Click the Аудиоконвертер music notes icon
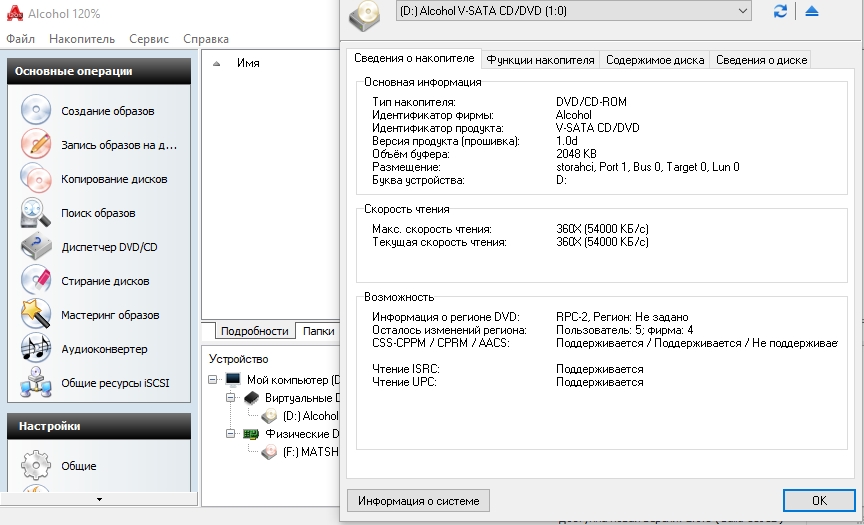864x525 pixels. click(x=36, y=348)
